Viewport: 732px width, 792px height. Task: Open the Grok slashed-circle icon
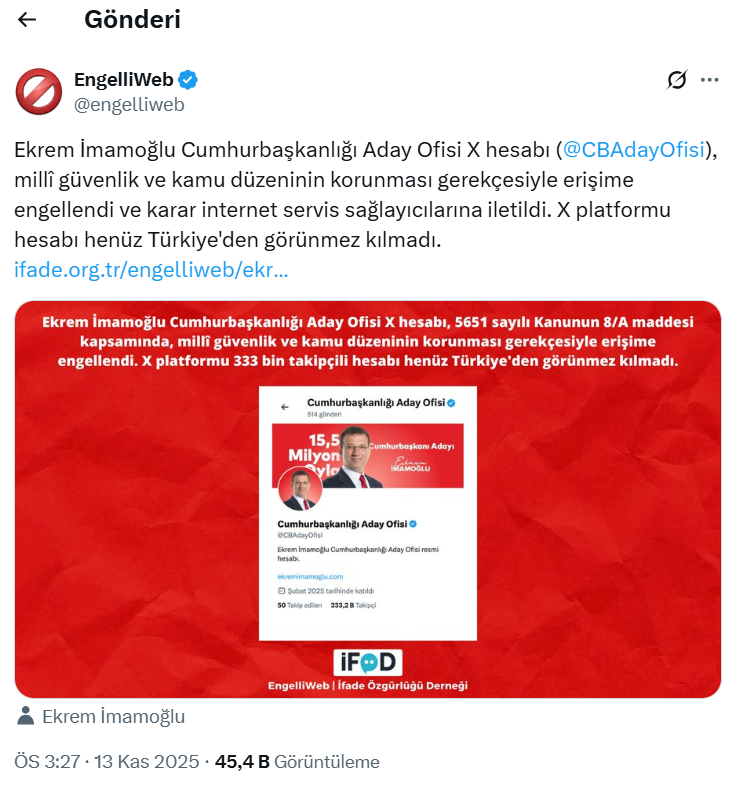pyautogui.click(x=676, y=80)
